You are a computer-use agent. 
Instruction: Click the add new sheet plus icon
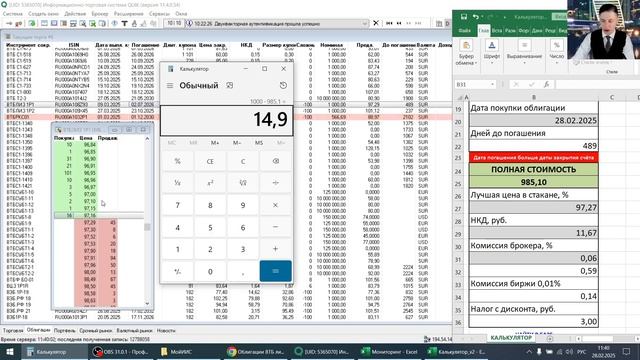point(550,338)
